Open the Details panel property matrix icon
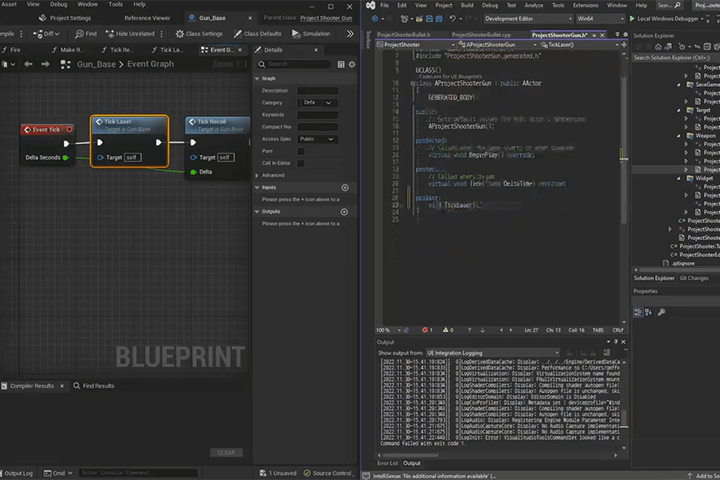720x480 pixels. (x=341, y=64)
